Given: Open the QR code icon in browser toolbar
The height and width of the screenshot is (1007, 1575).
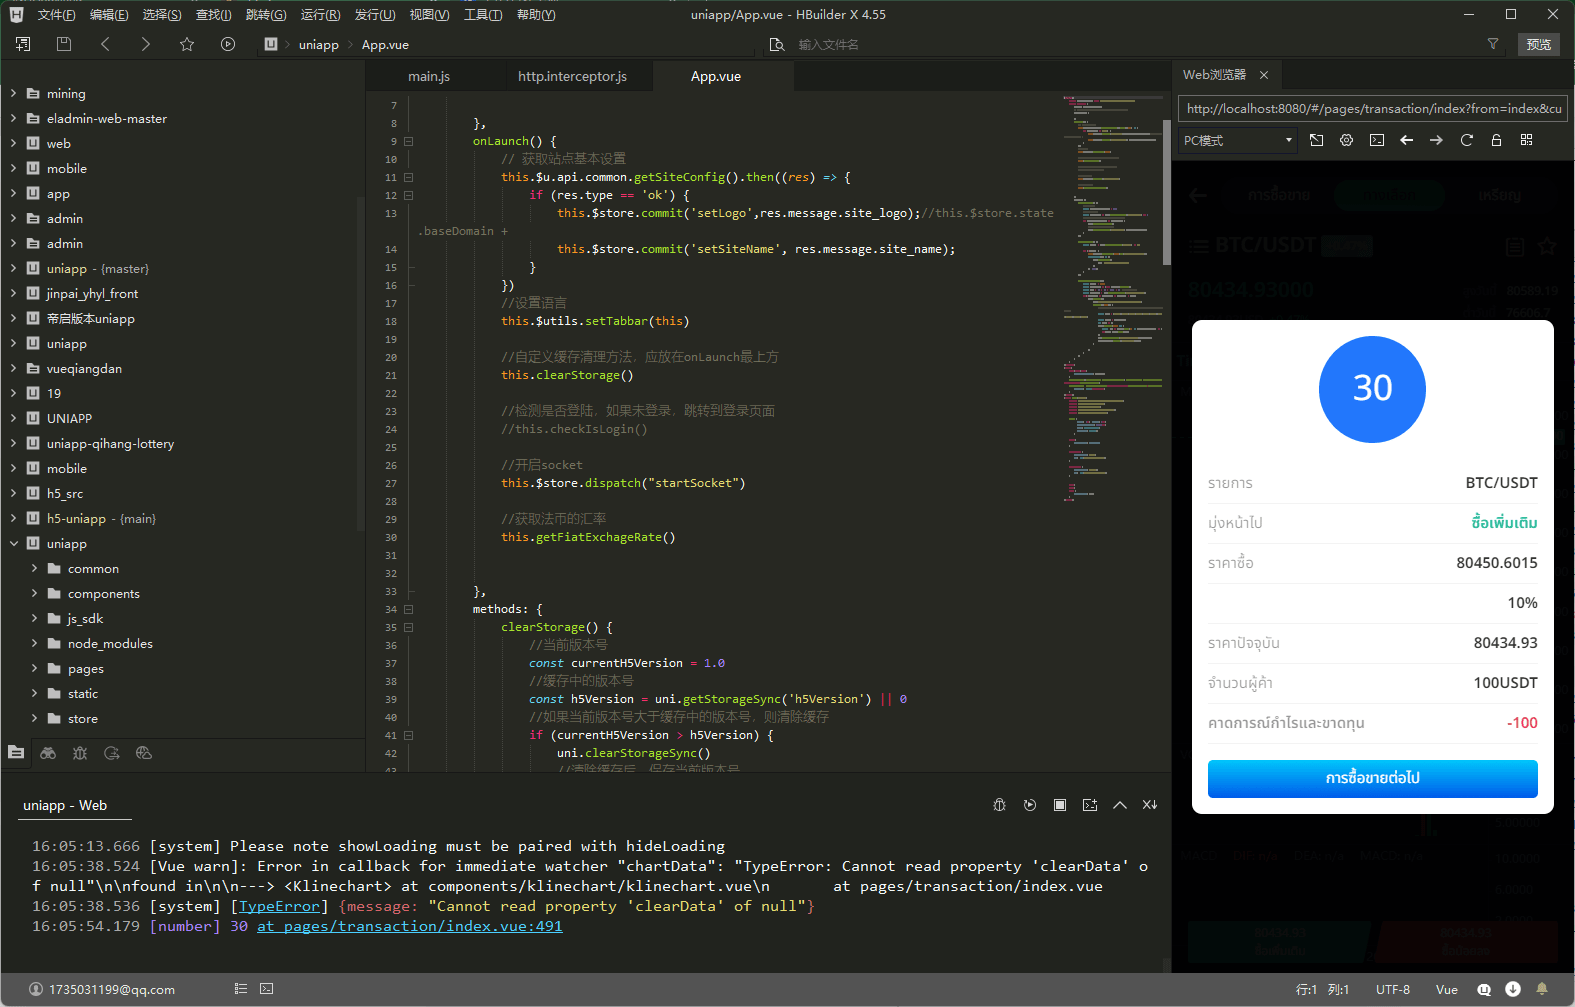Looking at the screenshot, I should coord(1527,140).
